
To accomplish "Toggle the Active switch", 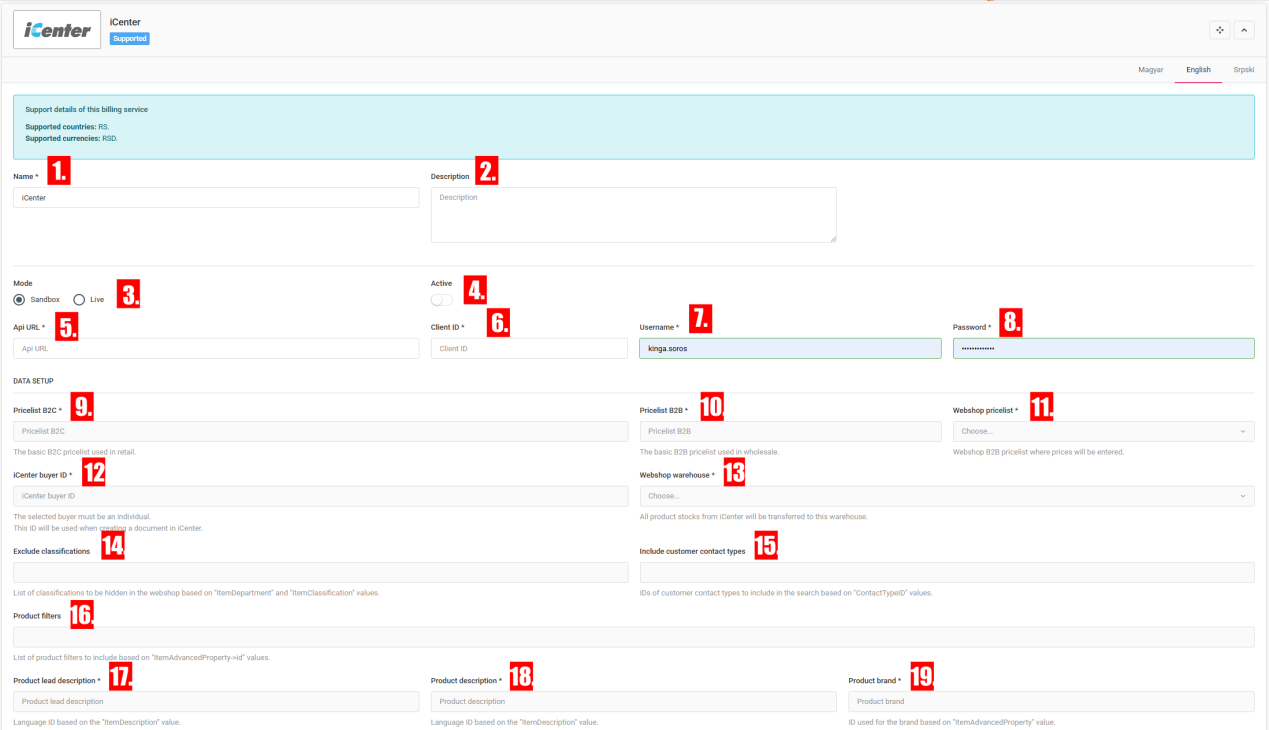I will (441, 300).
